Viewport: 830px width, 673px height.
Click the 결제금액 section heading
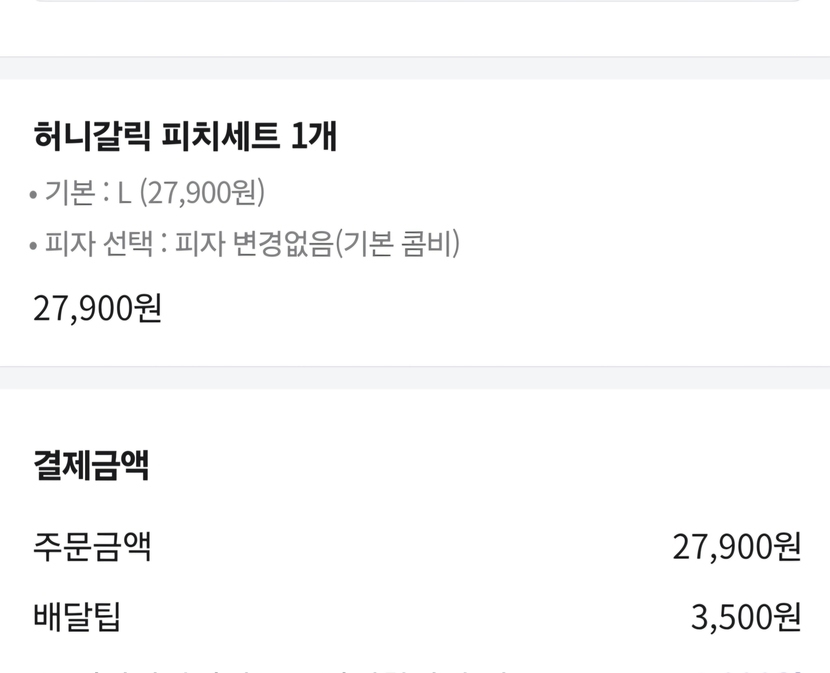[91, 465]
